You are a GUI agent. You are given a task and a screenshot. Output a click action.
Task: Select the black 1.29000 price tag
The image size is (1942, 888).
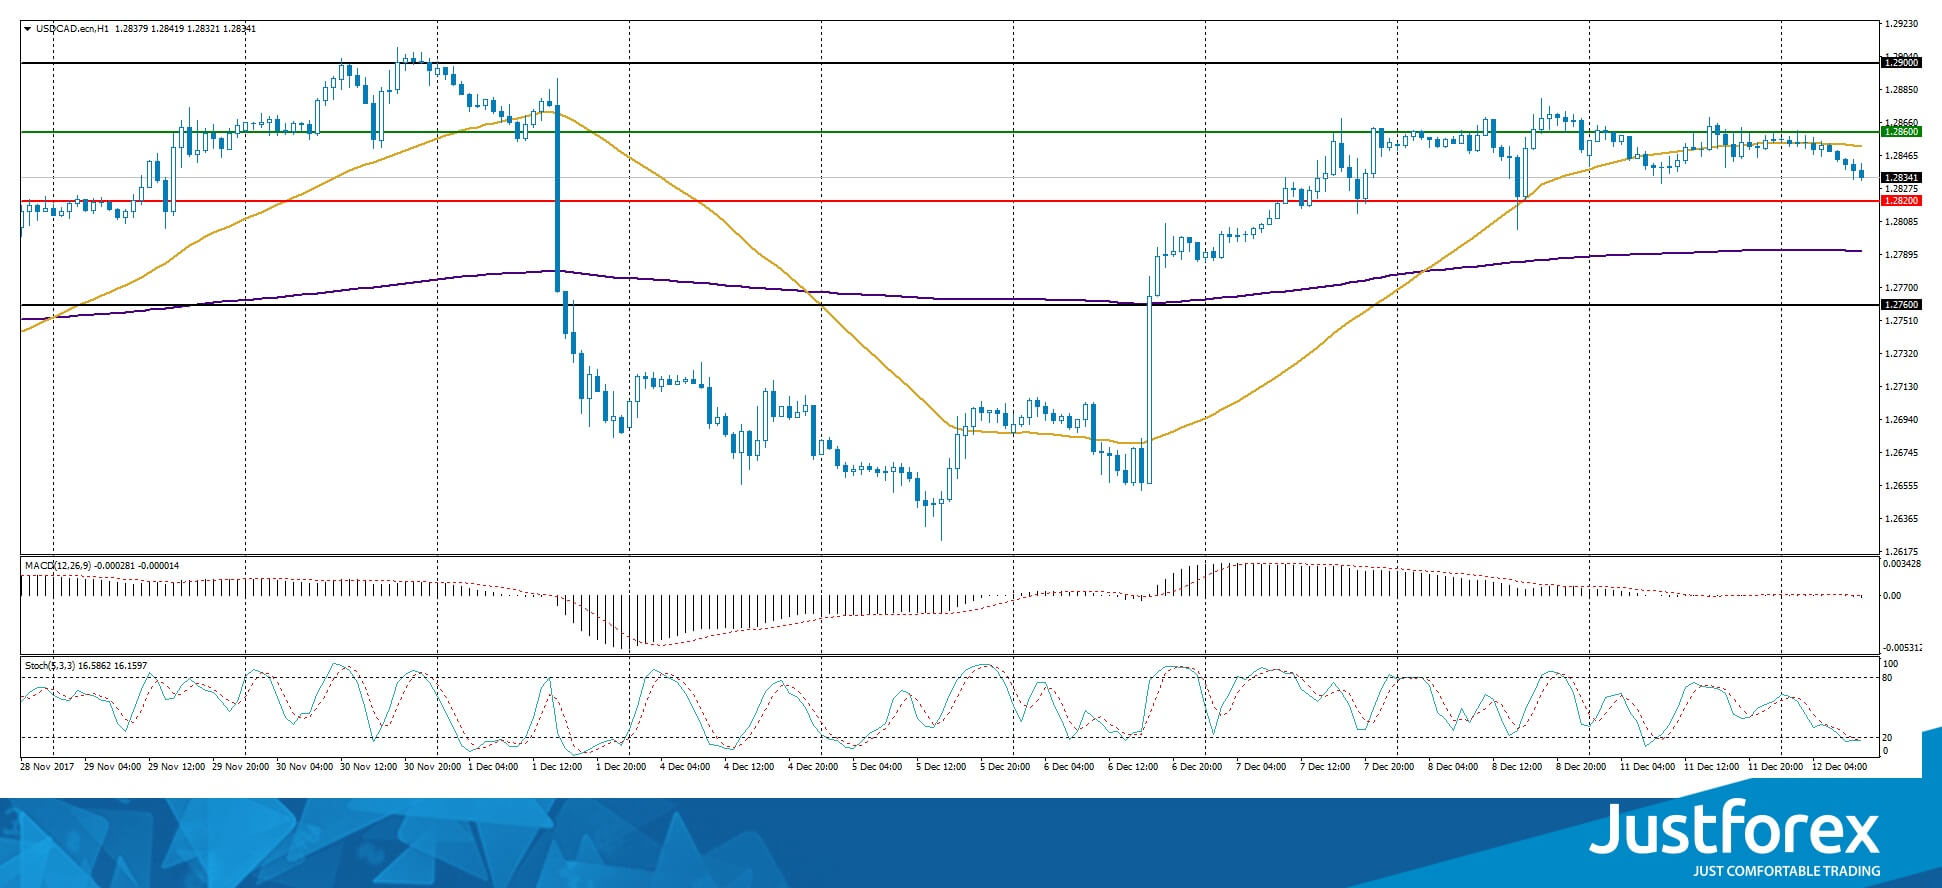click(x=1901, y=63)
